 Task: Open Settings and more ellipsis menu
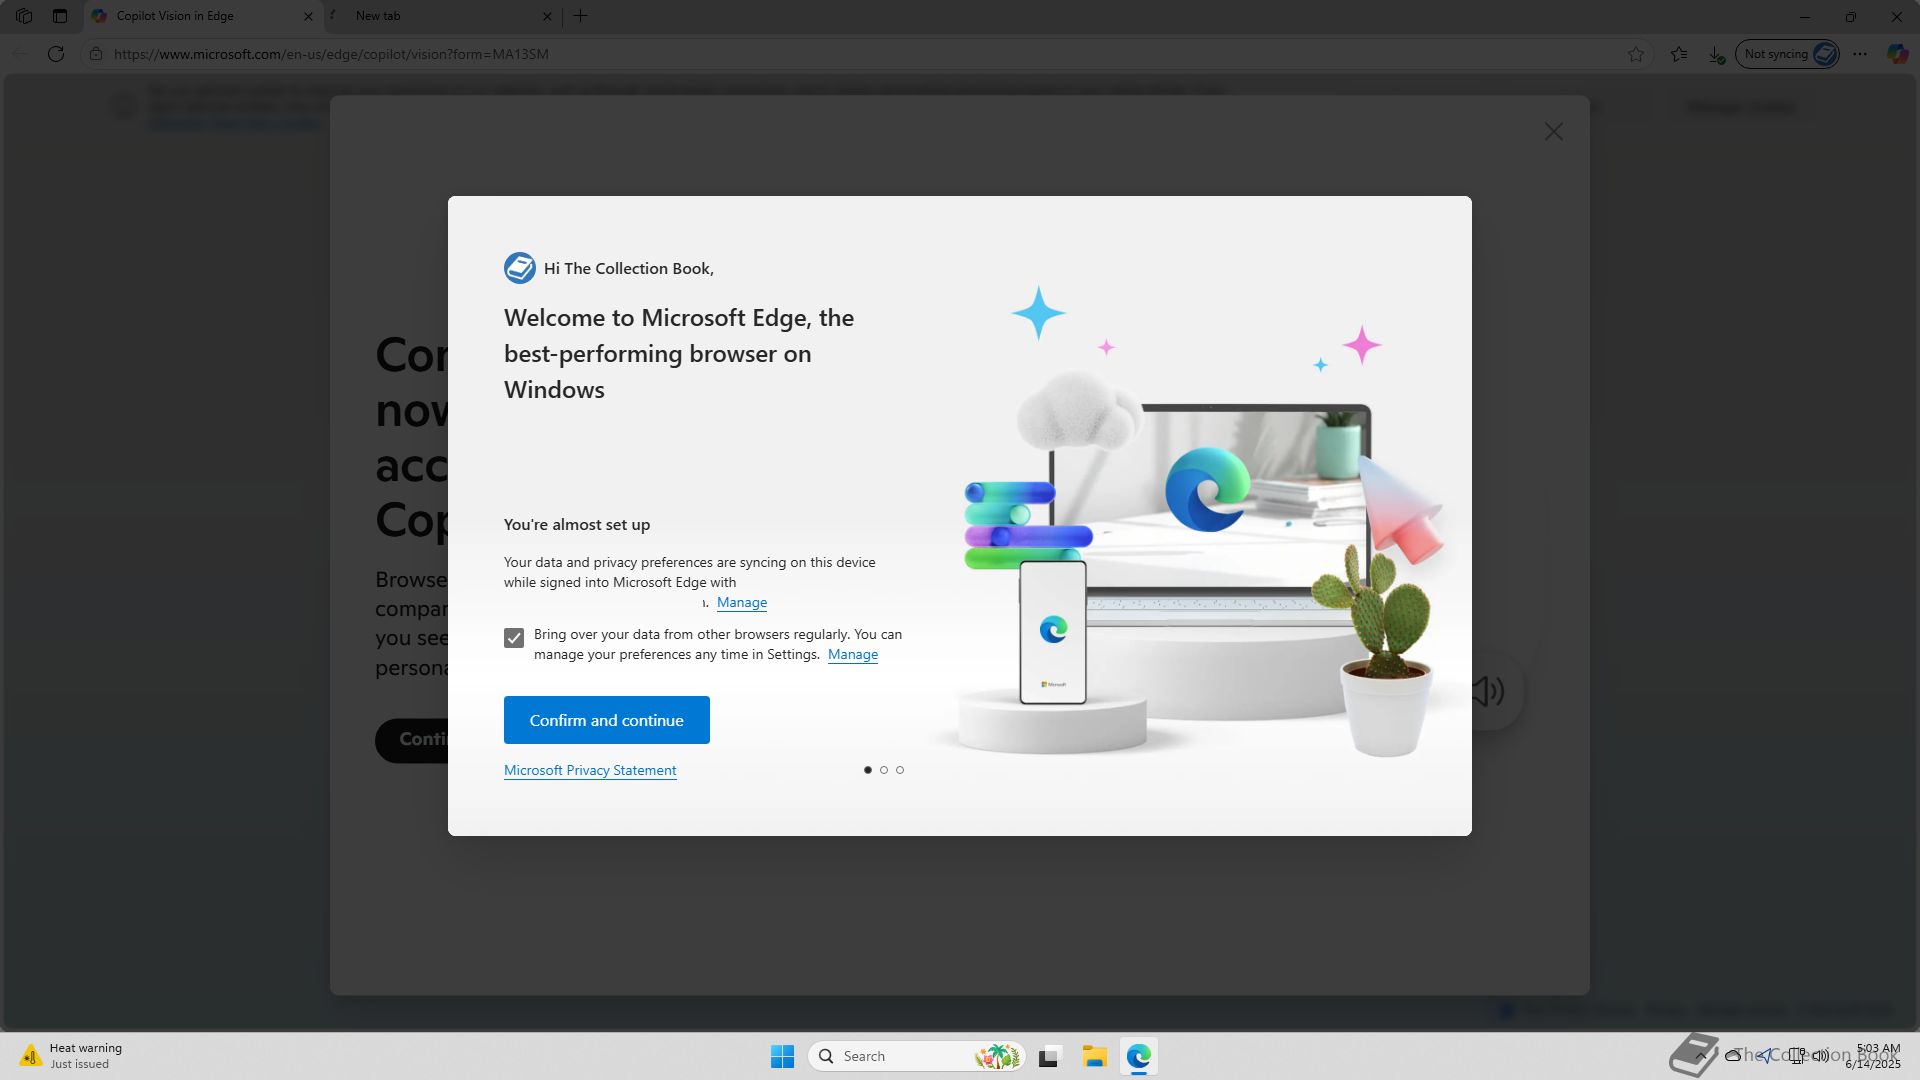pos(1860,54)
